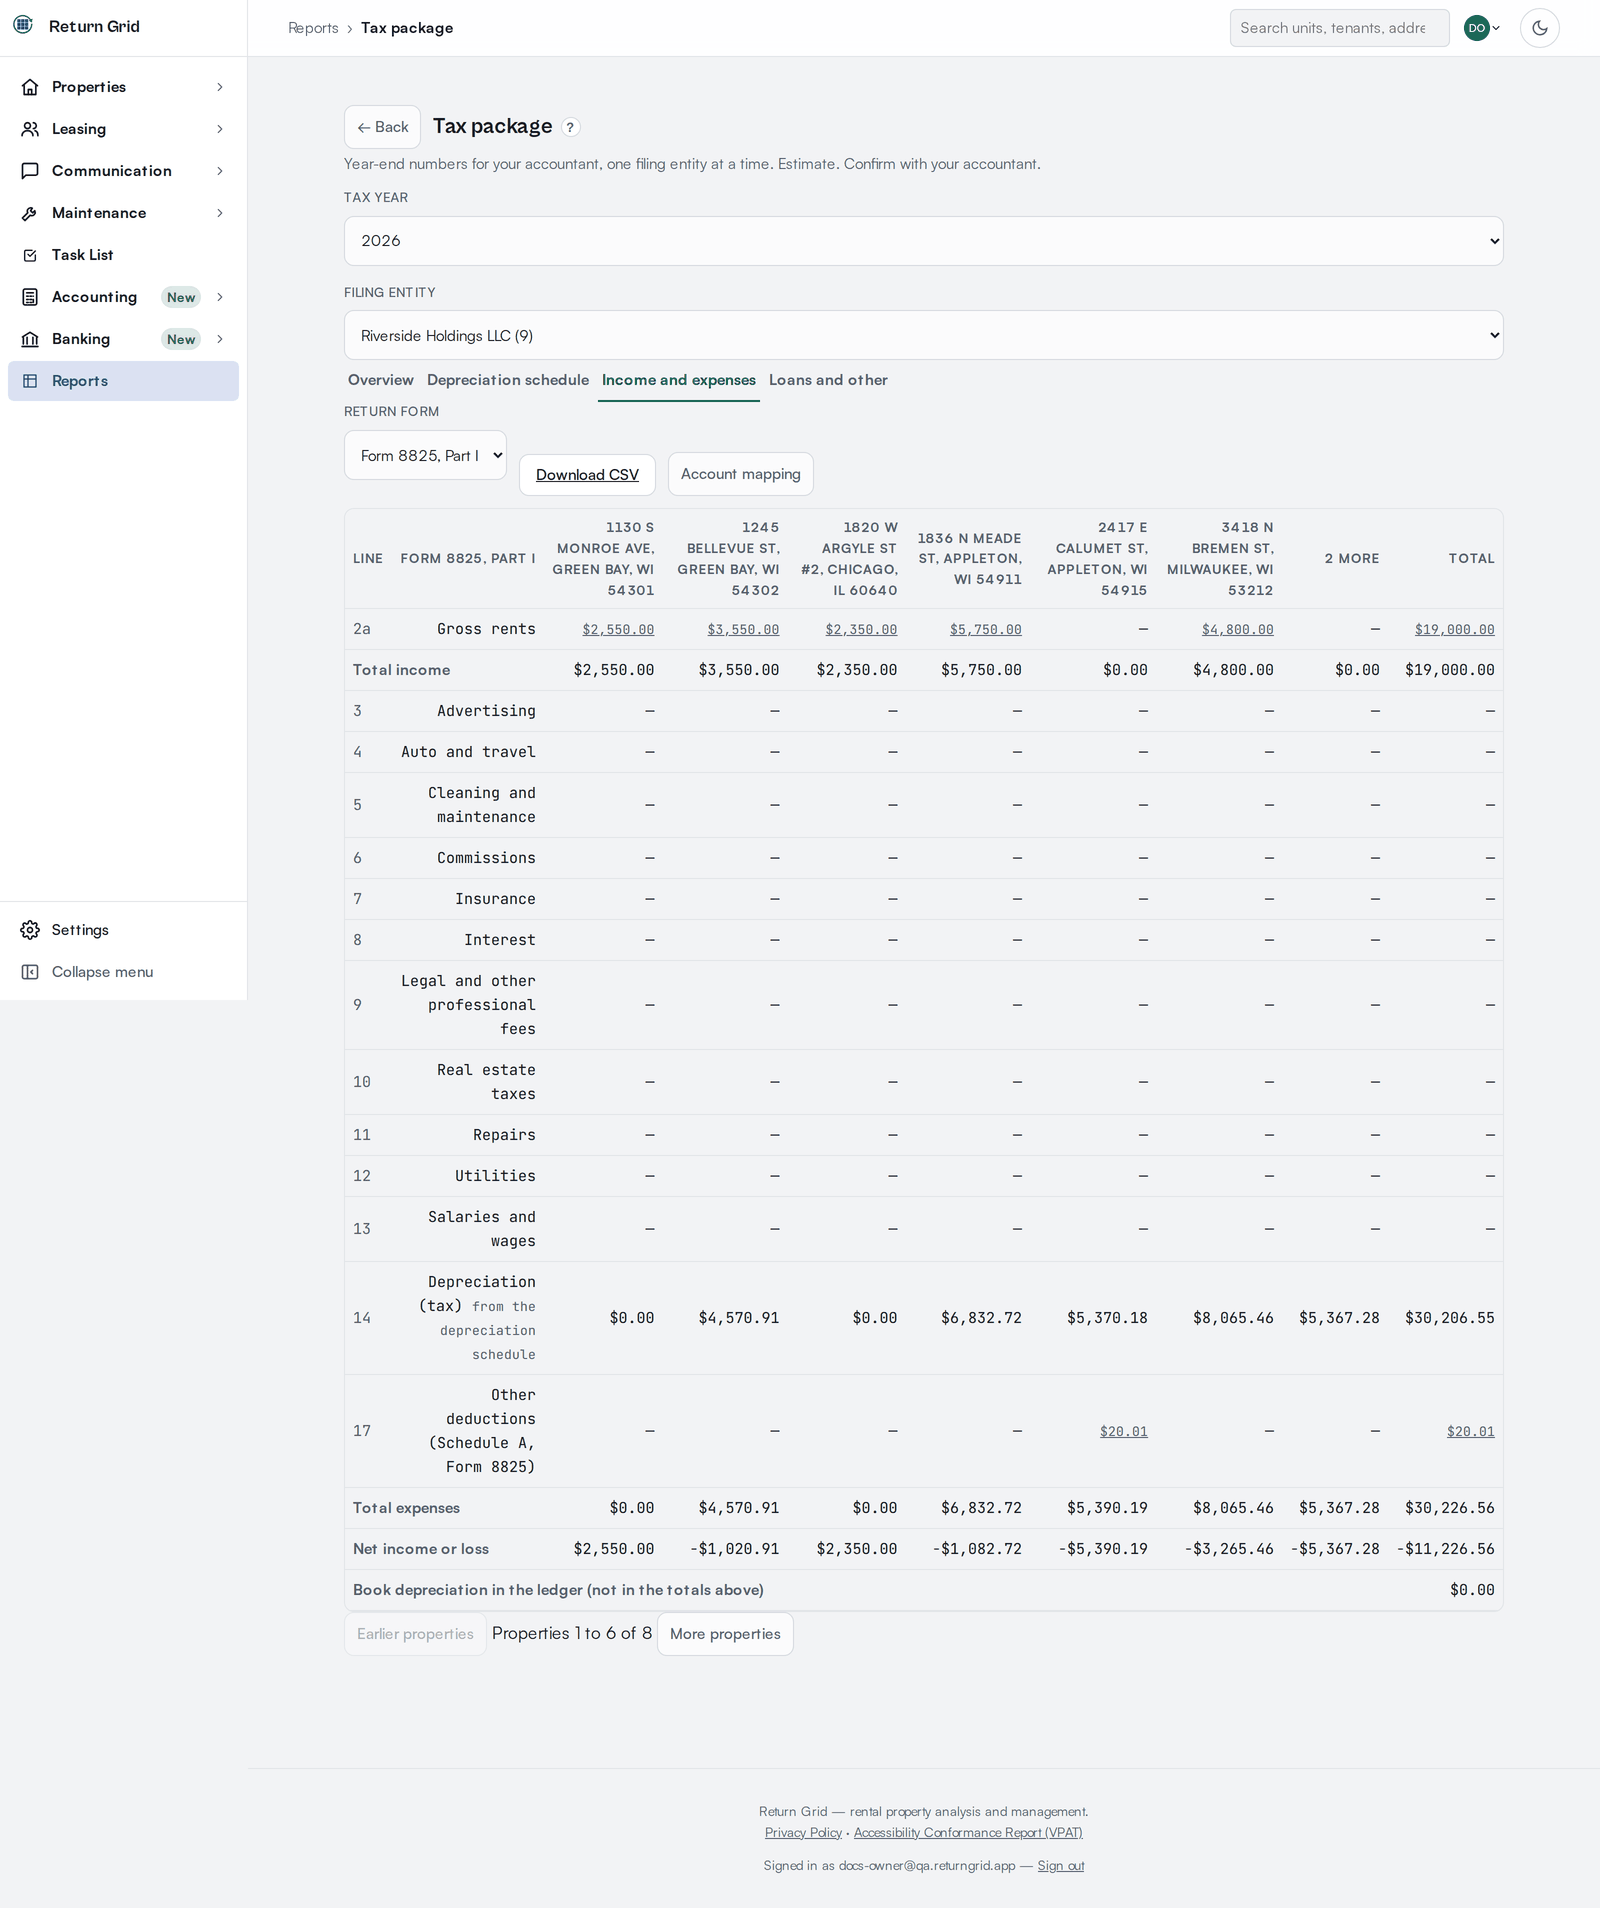Click the Settings gear icon
Image resolution: width=1600 pixels, height=1908 pixels.
pyautogui.click(x=30, y=930)
